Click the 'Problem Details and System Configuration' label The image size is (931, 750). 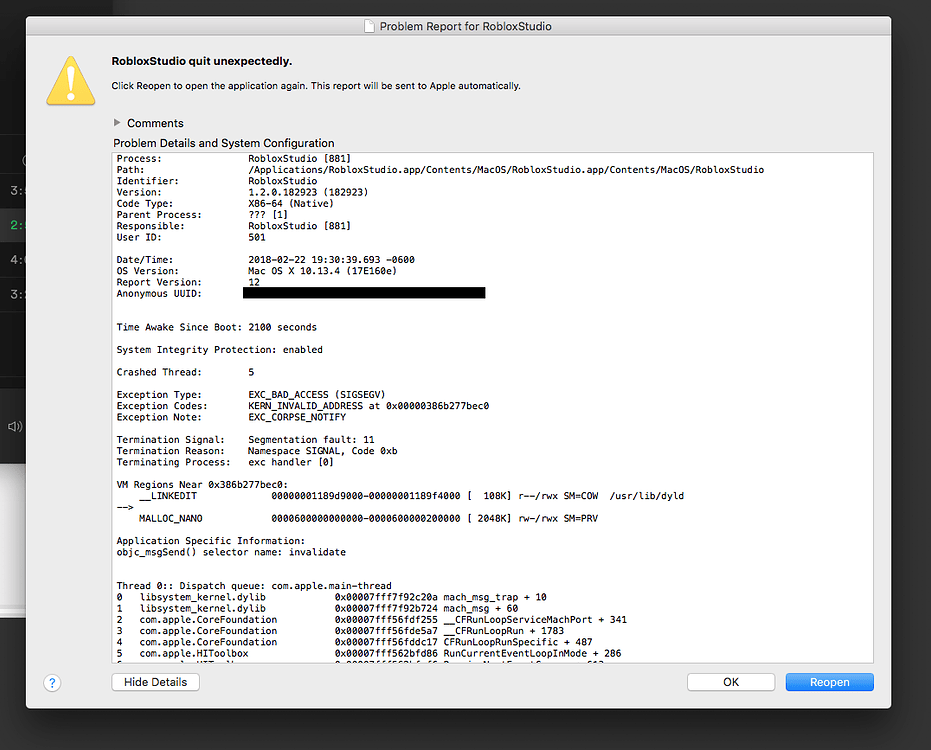[224, 143]
